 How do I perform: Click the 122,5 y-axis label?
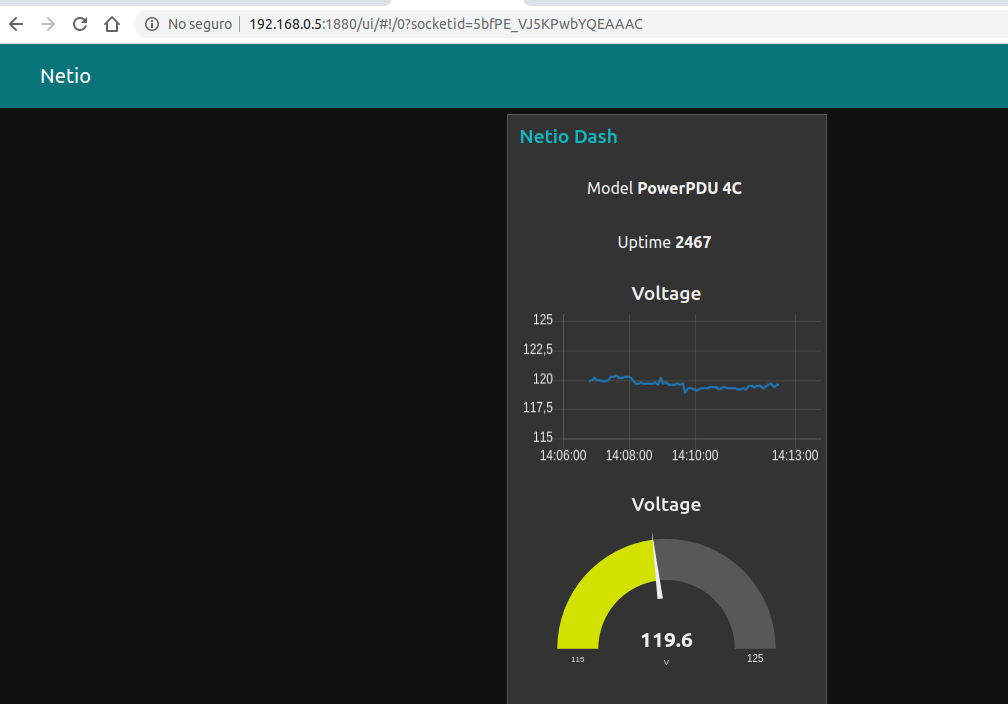pos(537,349)
